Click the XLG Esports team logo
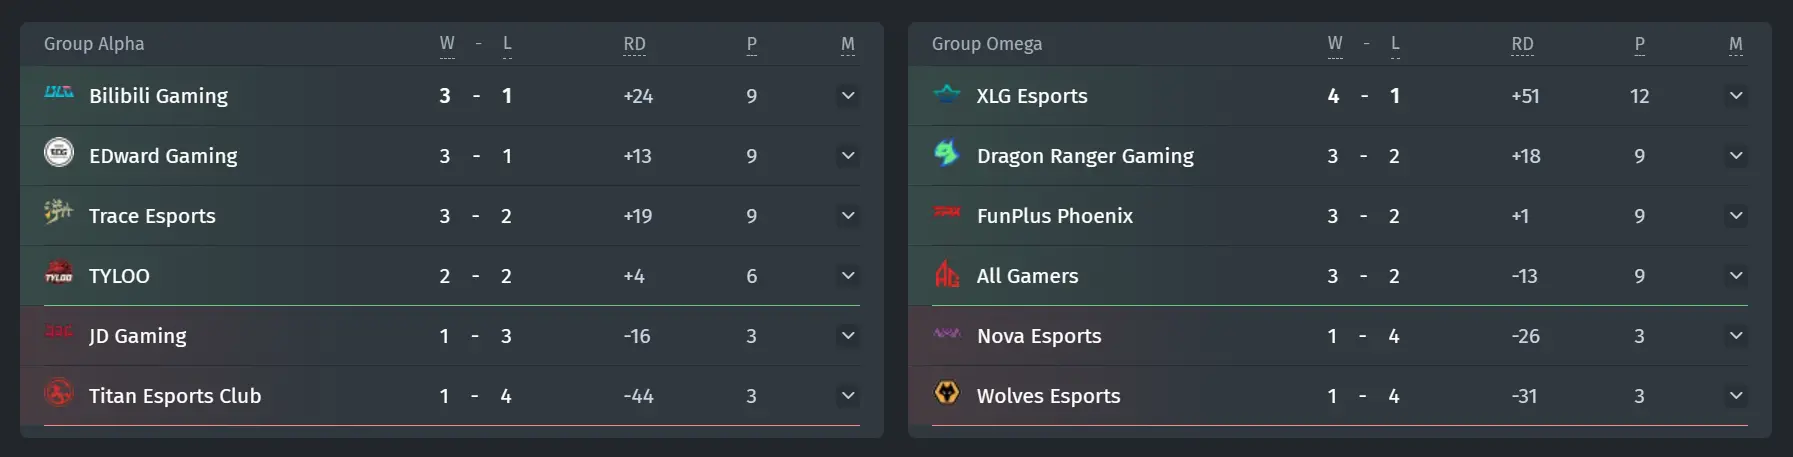 click(x=946, y=93)
